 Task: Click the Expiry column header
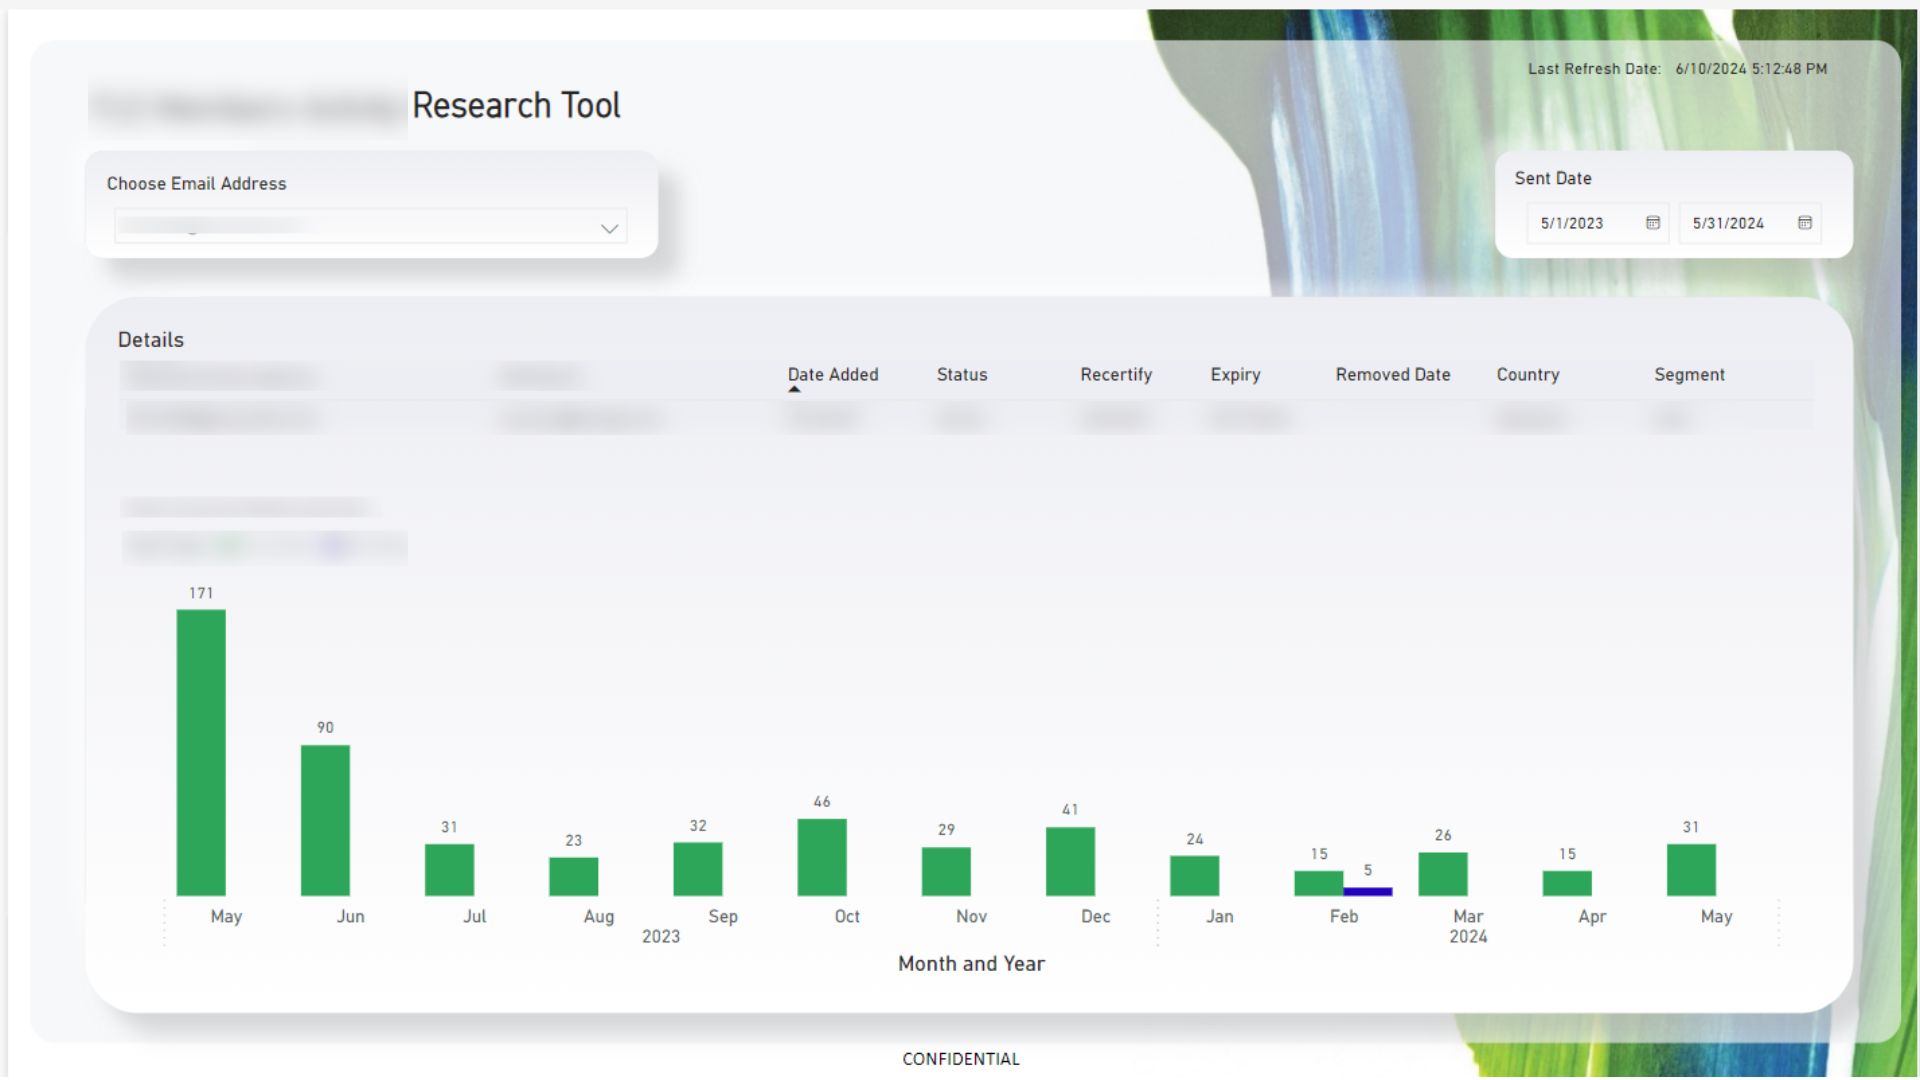pos(1235,375)
